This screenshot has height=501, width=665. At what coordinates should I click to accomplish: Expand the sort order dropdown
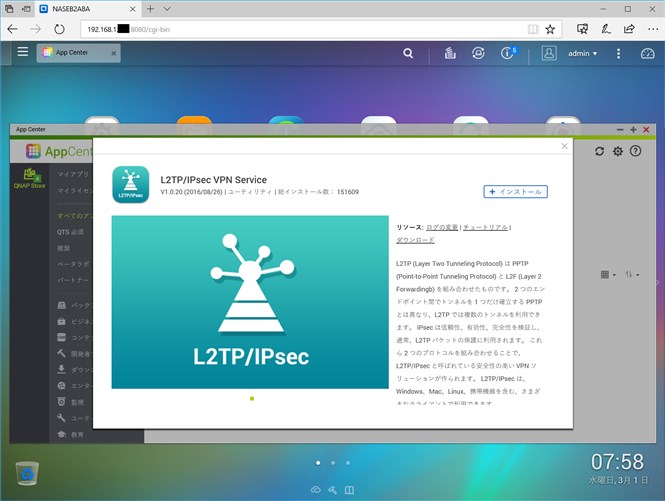coord(631,274)
